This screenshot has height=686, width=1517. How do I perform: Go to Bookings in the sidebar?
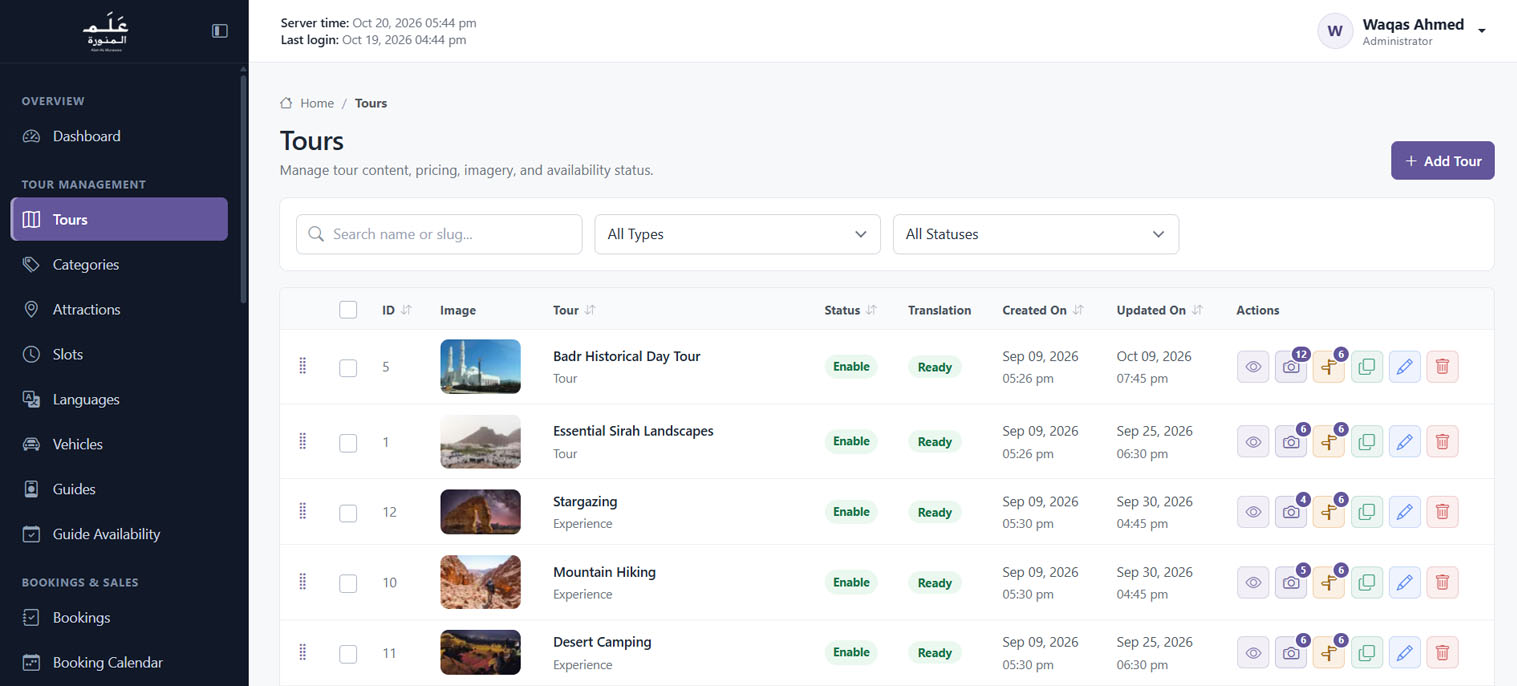[x=119, y=618]
